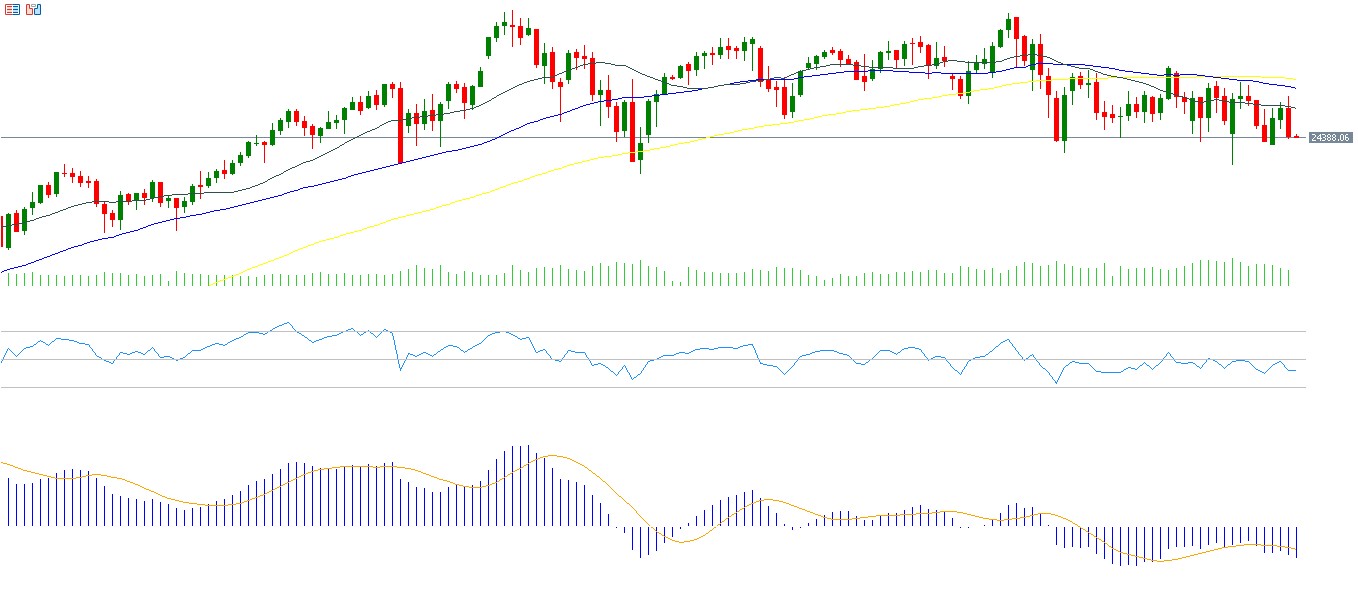Viewport: 1358px width, 595px height.
Task: Click the green volume bars under the chart
Action: (600, 275)
